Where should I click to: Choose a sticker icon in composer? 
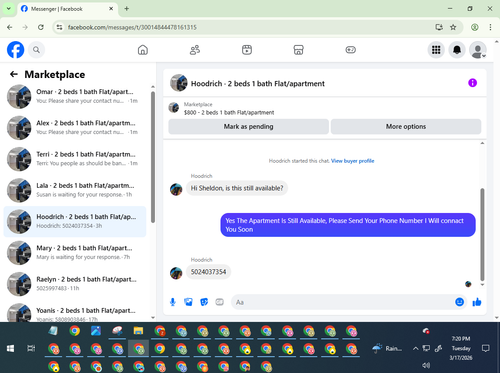204,302
